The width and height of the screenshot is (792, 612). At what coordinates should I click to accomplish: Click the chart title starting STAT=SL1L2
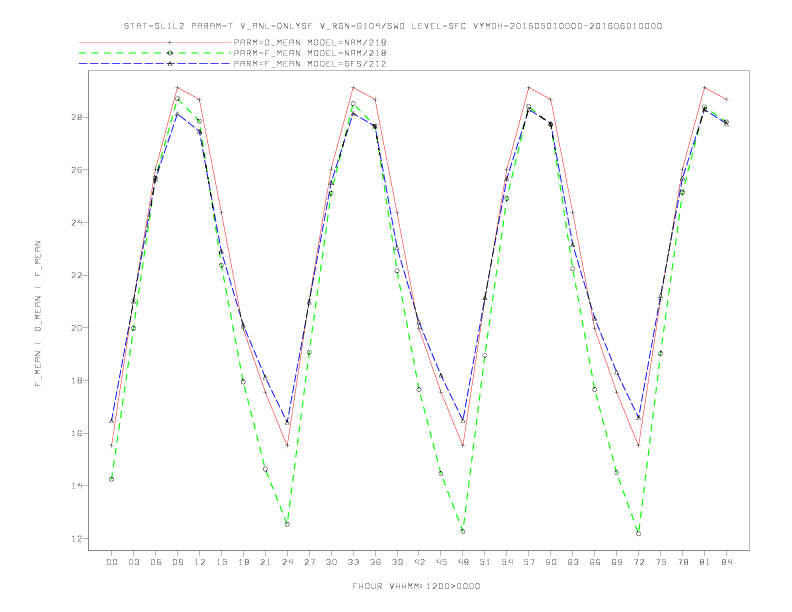393,26
